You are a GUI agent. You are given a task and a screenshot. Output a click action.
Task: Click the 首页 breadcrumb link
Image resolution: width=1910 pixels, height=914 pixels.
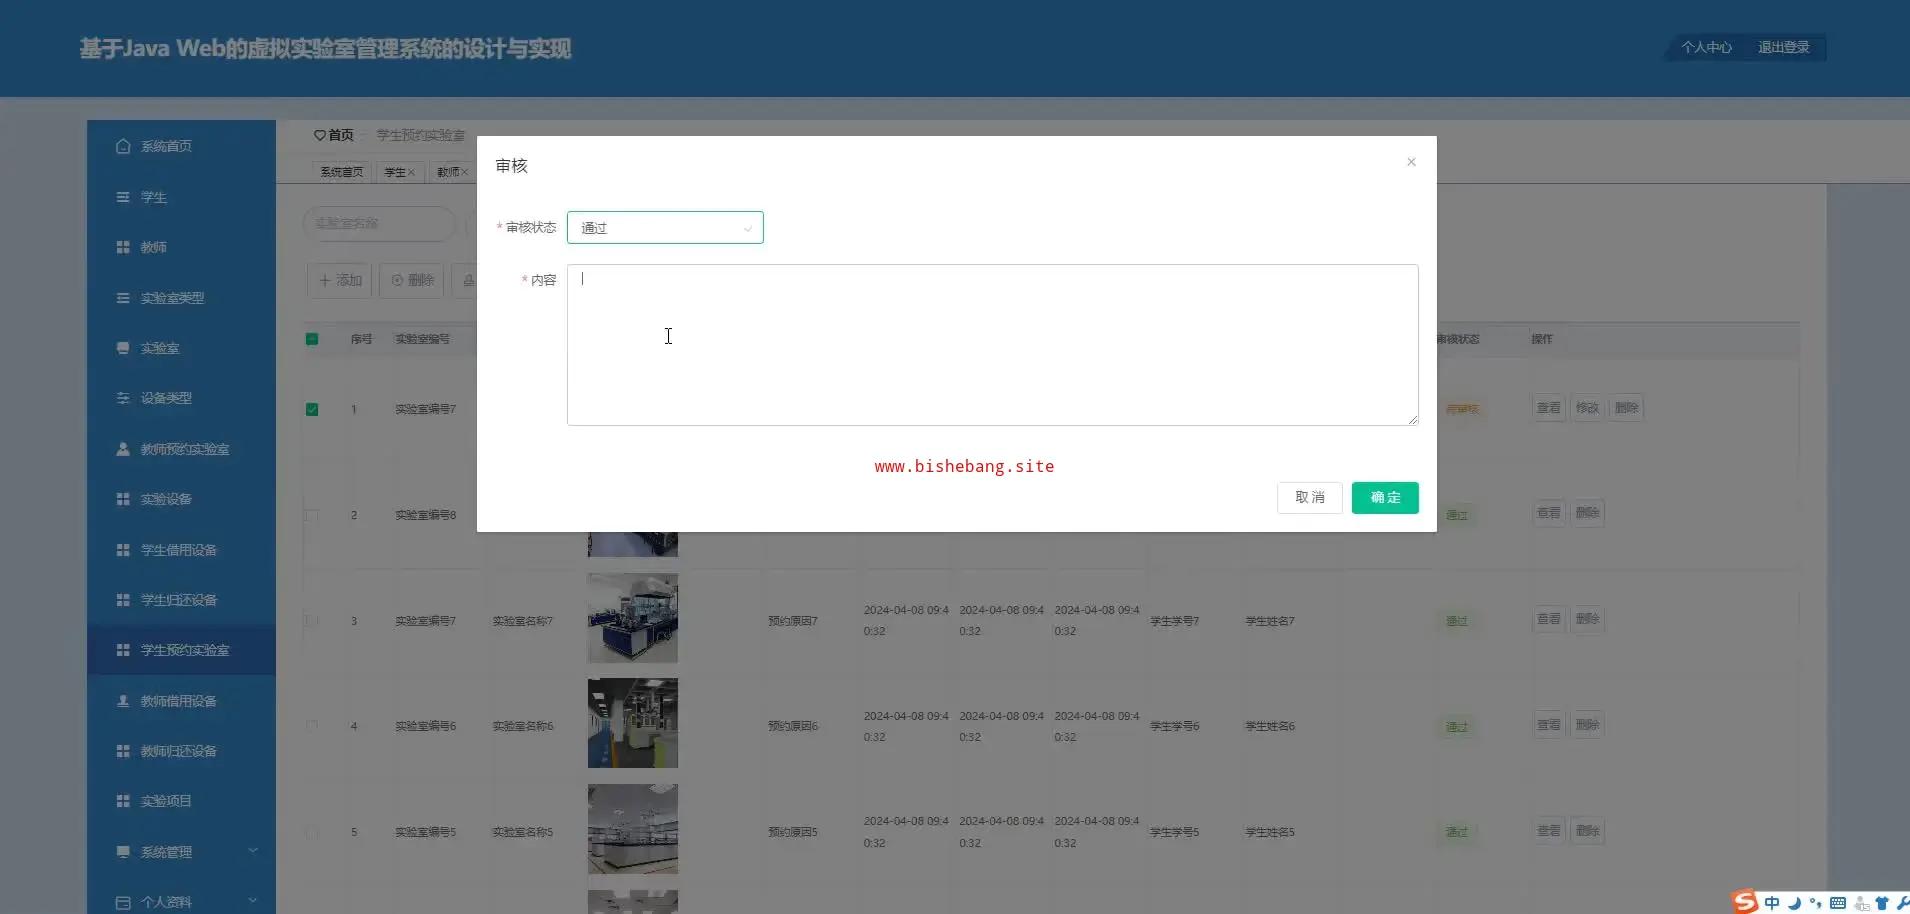point(341,135)
